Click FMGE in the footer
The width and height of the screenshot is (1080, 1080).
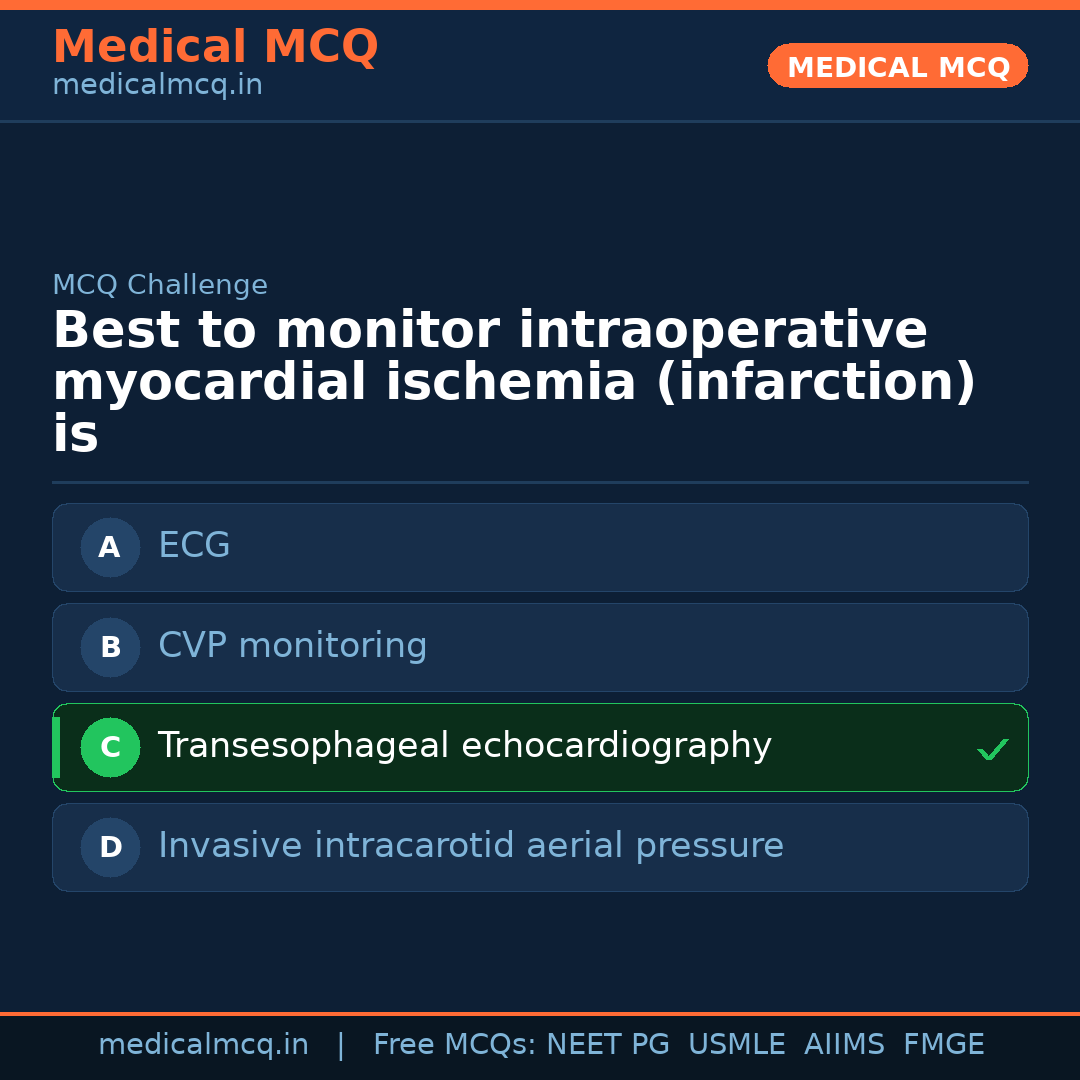point(943,1045)
